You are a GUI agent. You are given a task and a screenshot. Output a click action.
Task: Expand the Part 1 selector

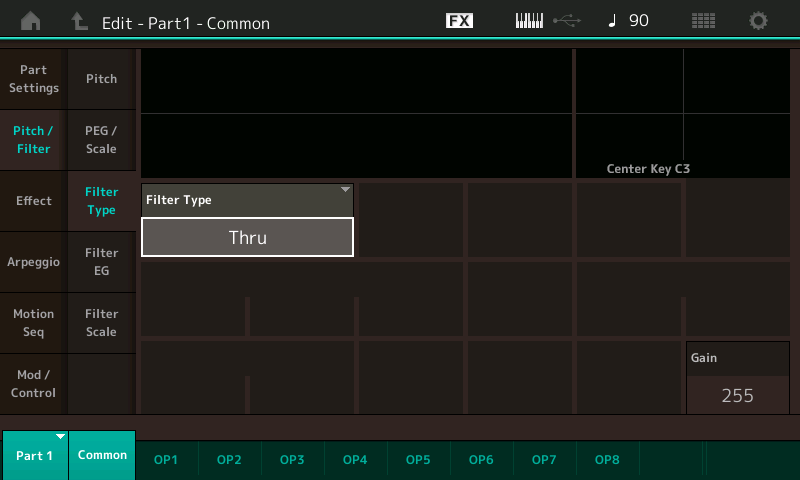[x=34, y=455]
